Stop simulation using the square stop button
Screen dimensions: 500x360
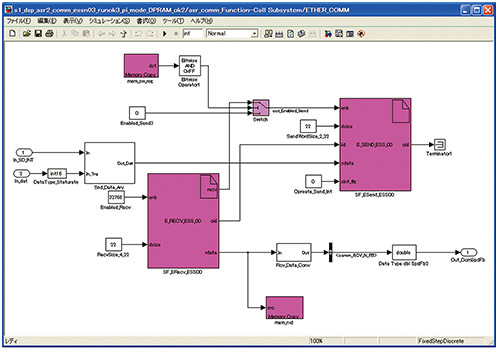[176, 34]
